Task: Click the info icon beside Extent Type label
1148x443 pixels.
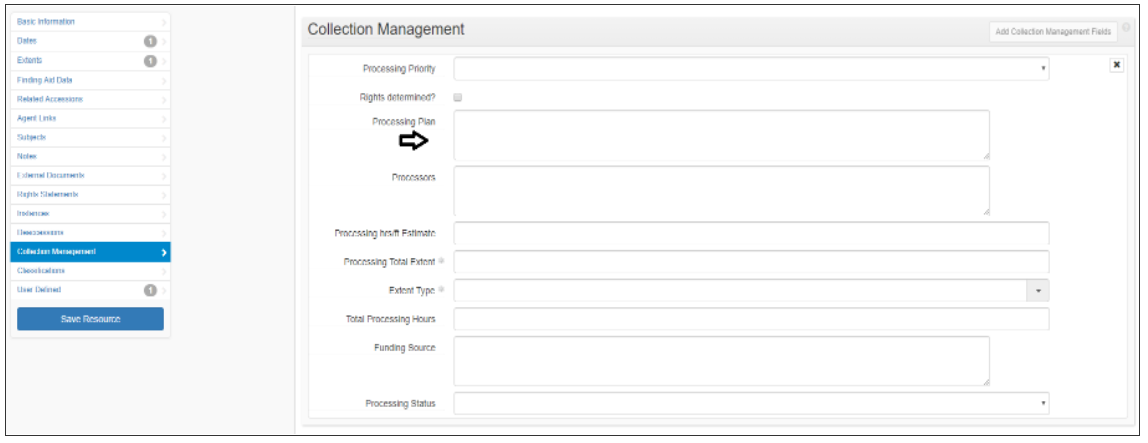Action: (441, 290)
